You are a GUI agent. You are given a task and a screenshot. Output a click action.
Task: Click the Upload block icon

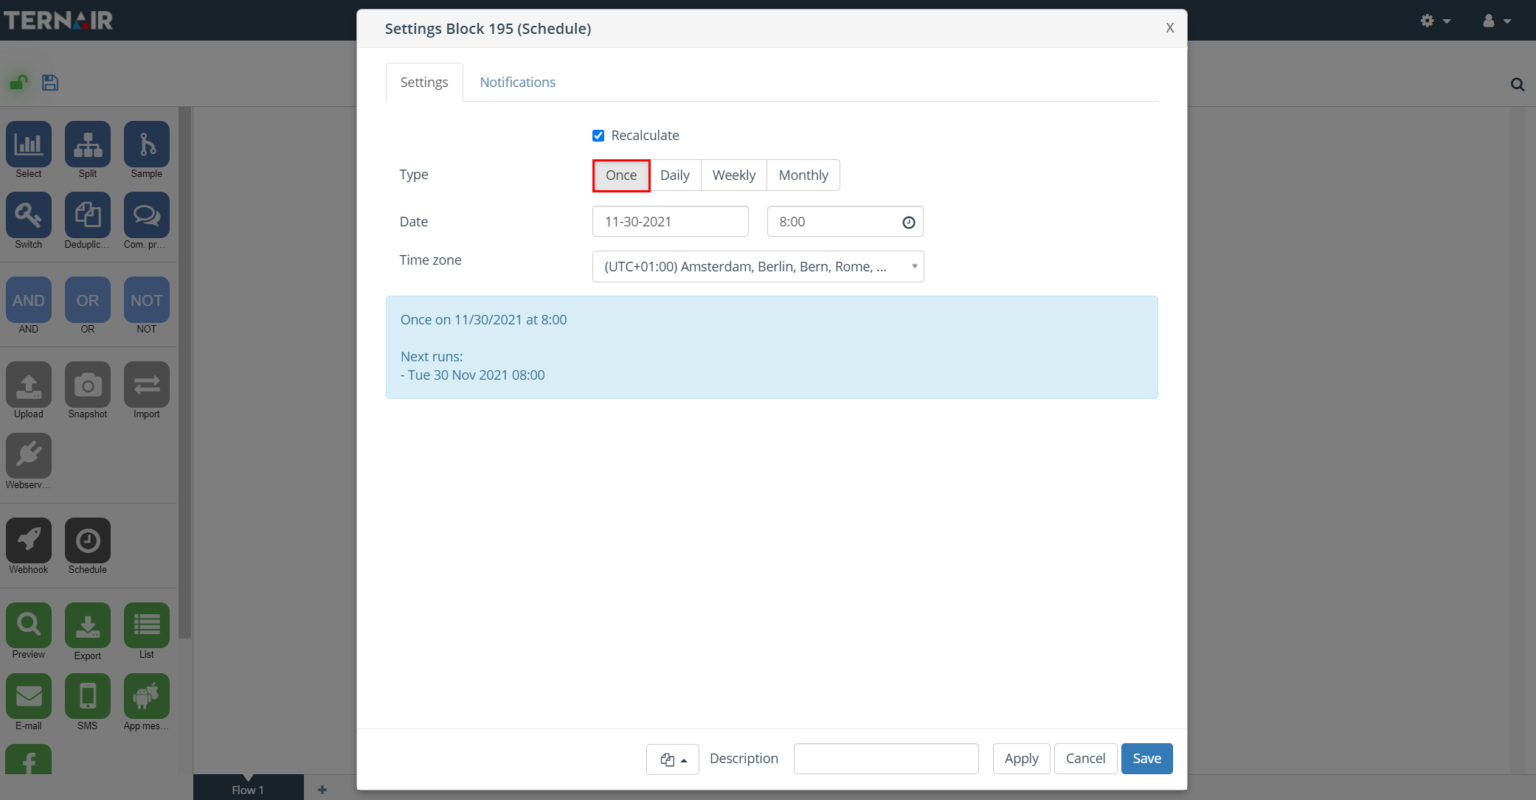tap(29, 385)
